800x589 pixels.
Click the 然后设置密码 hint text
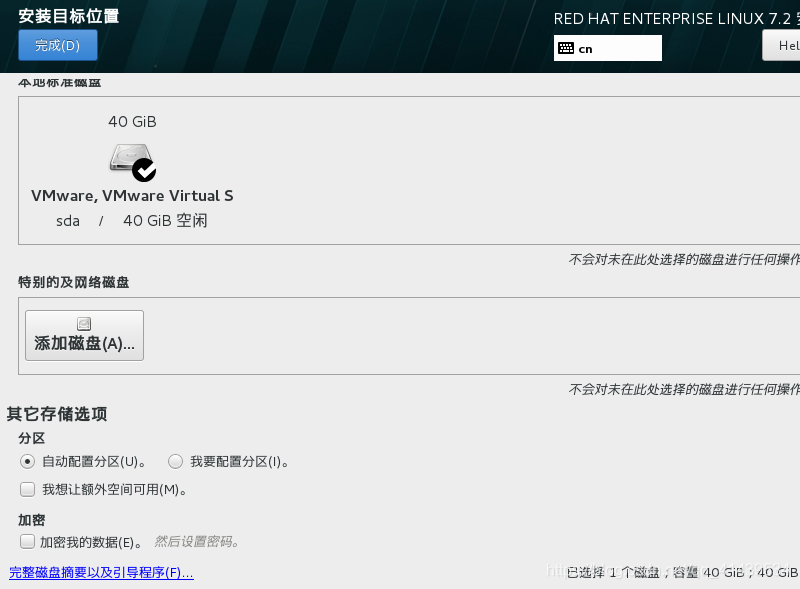tap(196, 542)
